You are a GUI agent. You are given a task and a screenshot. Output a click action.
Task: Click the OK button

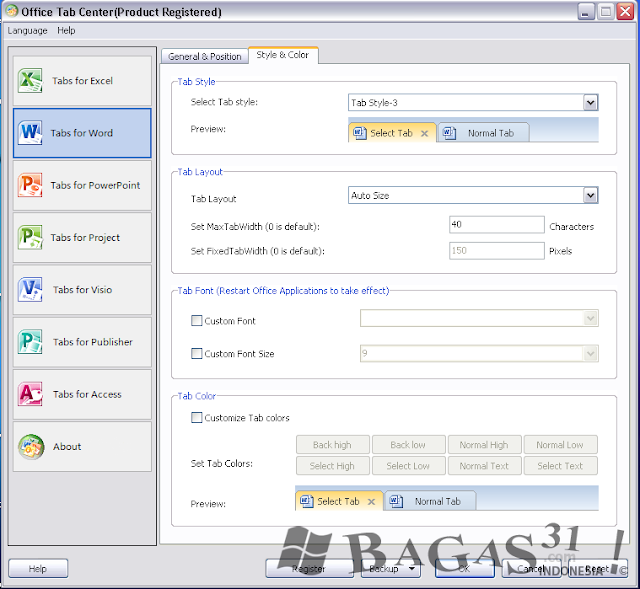click(464, 569)
